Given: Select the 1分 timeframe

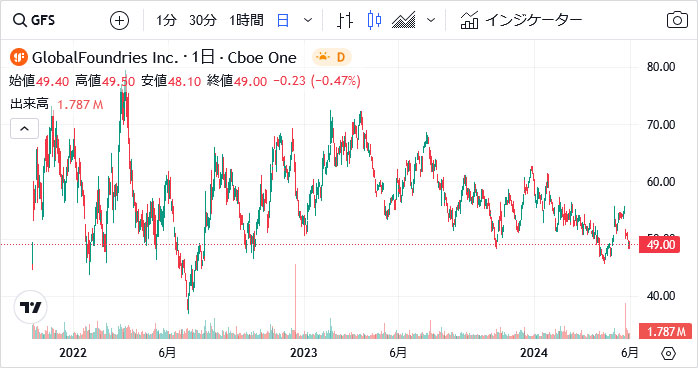Looking at the screenshot, I should (166, 20).
